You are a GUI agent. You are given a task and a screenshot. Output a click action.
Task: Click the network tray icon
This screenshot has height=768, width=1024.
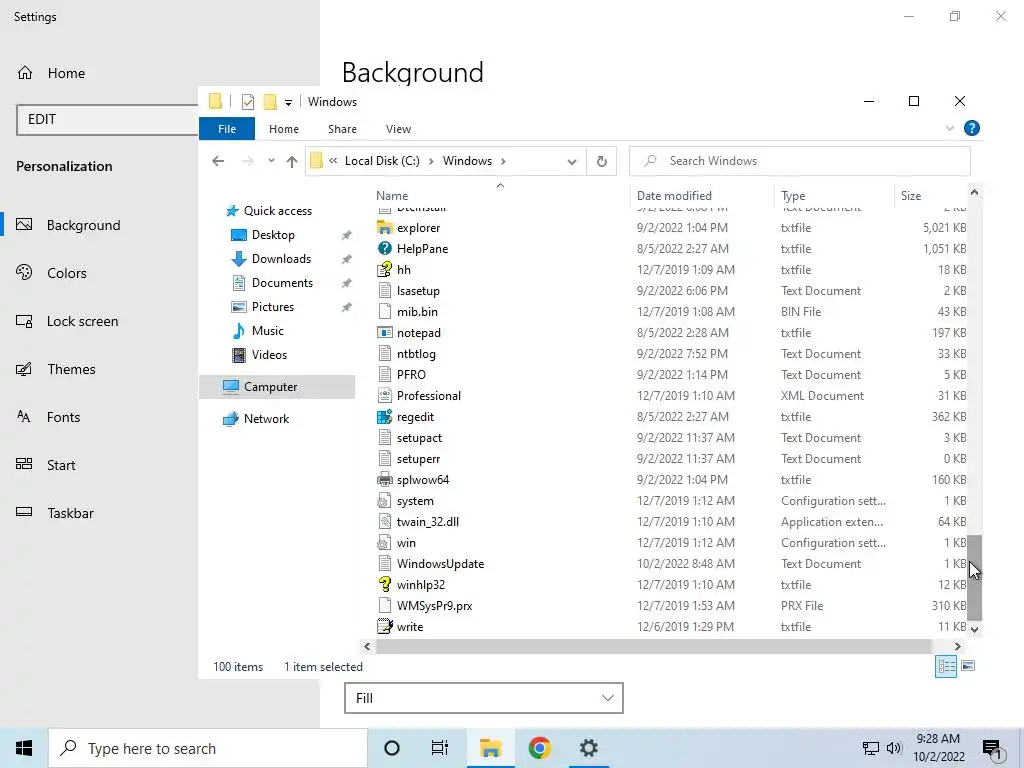pos(871,748)
